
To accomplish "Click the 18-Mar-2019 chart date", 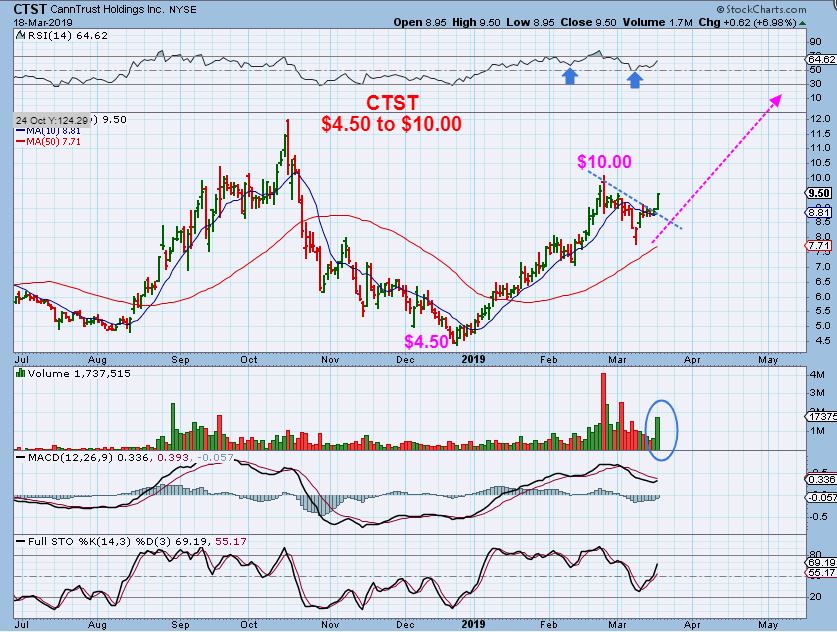I will (43, 22).
